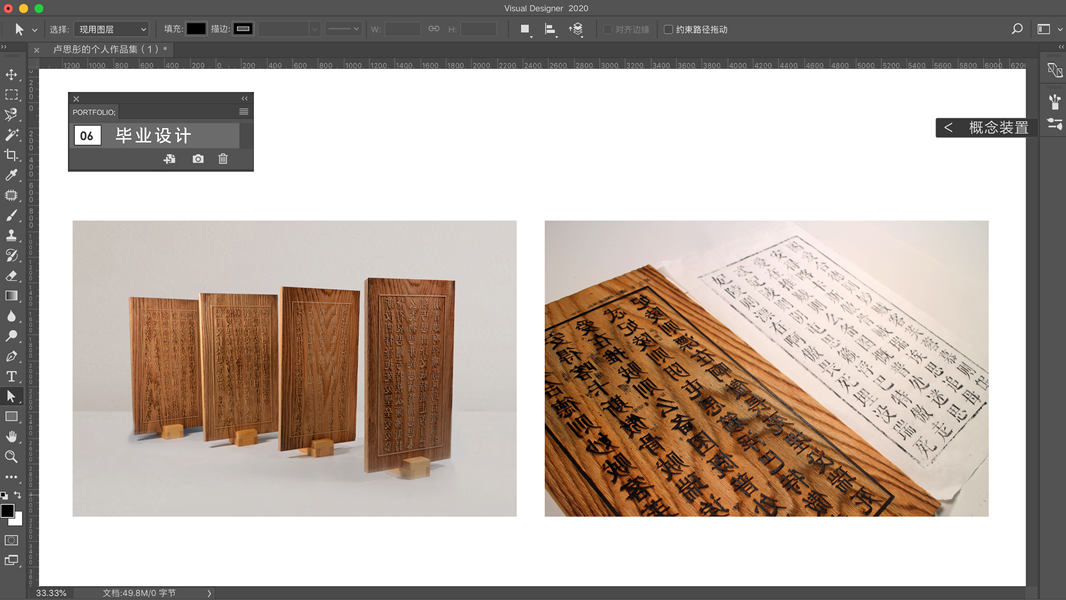
Task: Select the Pen tool
Action: pyautogui.click(x=12, y=356)
